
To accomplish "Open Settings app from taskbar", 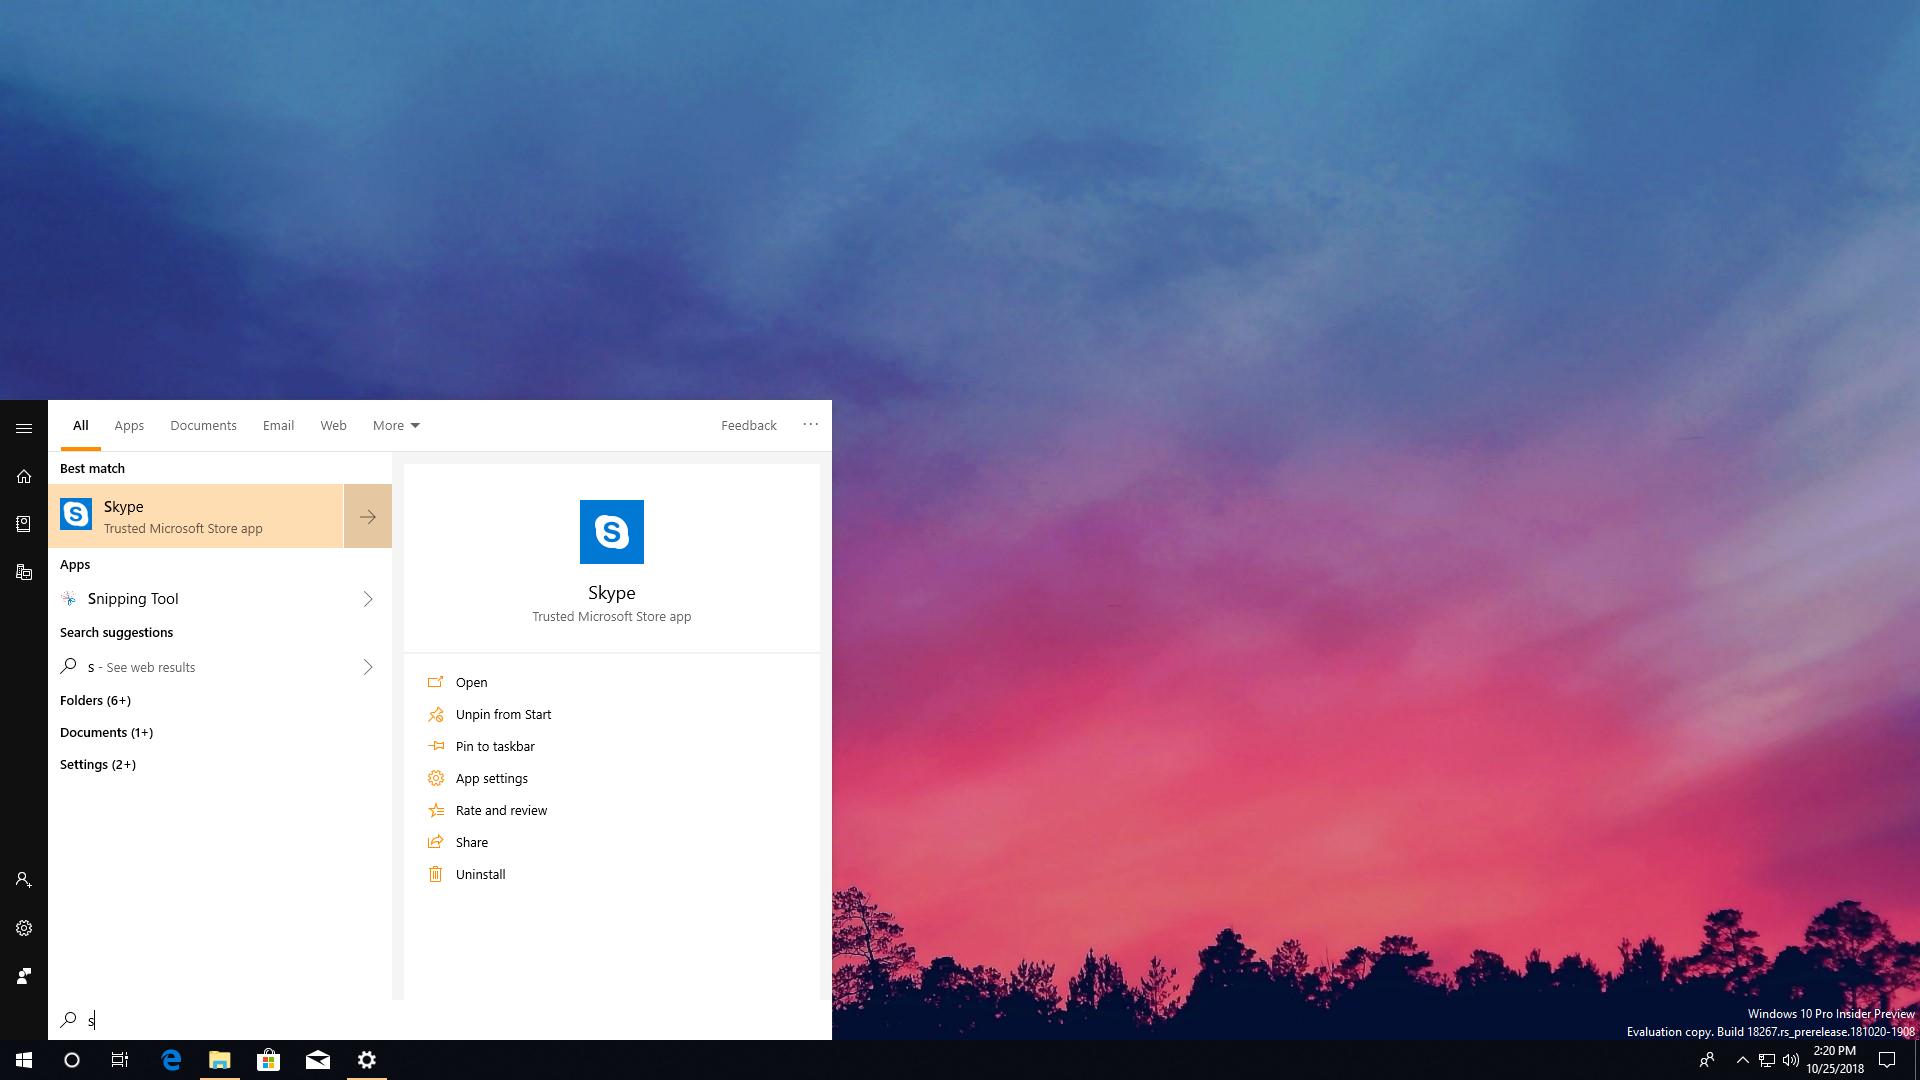I will tap(367, 1060).
